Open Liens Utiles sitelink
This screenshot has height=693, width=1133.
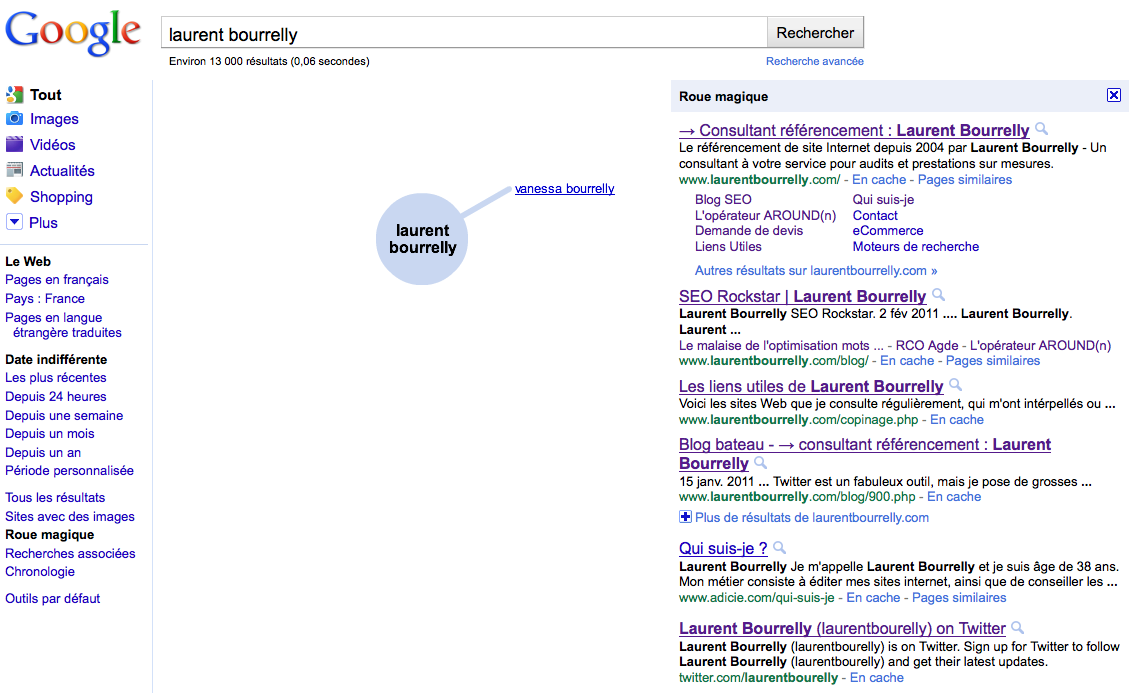728,246
